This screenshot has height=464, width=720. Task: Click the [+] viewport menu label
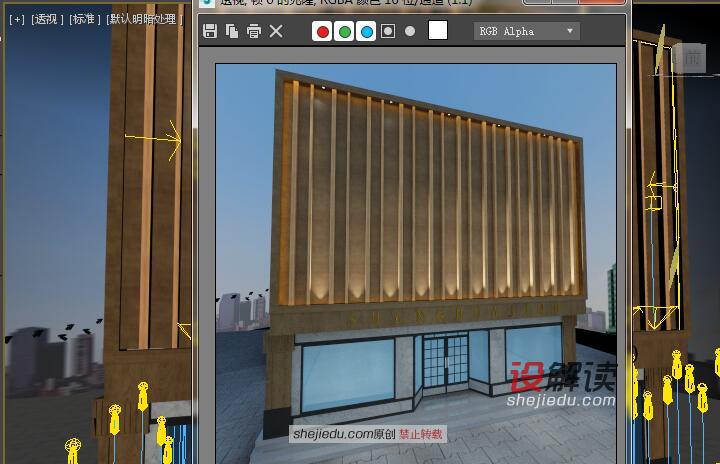click(17, 19)
